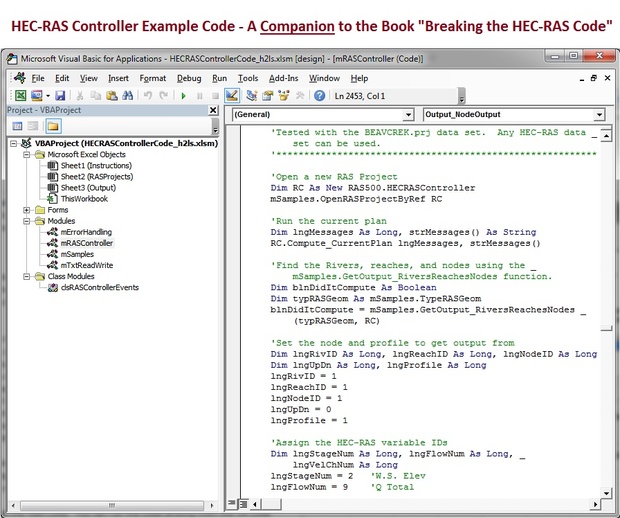The height and width of the screenshot is (518, 620).
Task: Open the View menu
Action: [x=89, y=78]
